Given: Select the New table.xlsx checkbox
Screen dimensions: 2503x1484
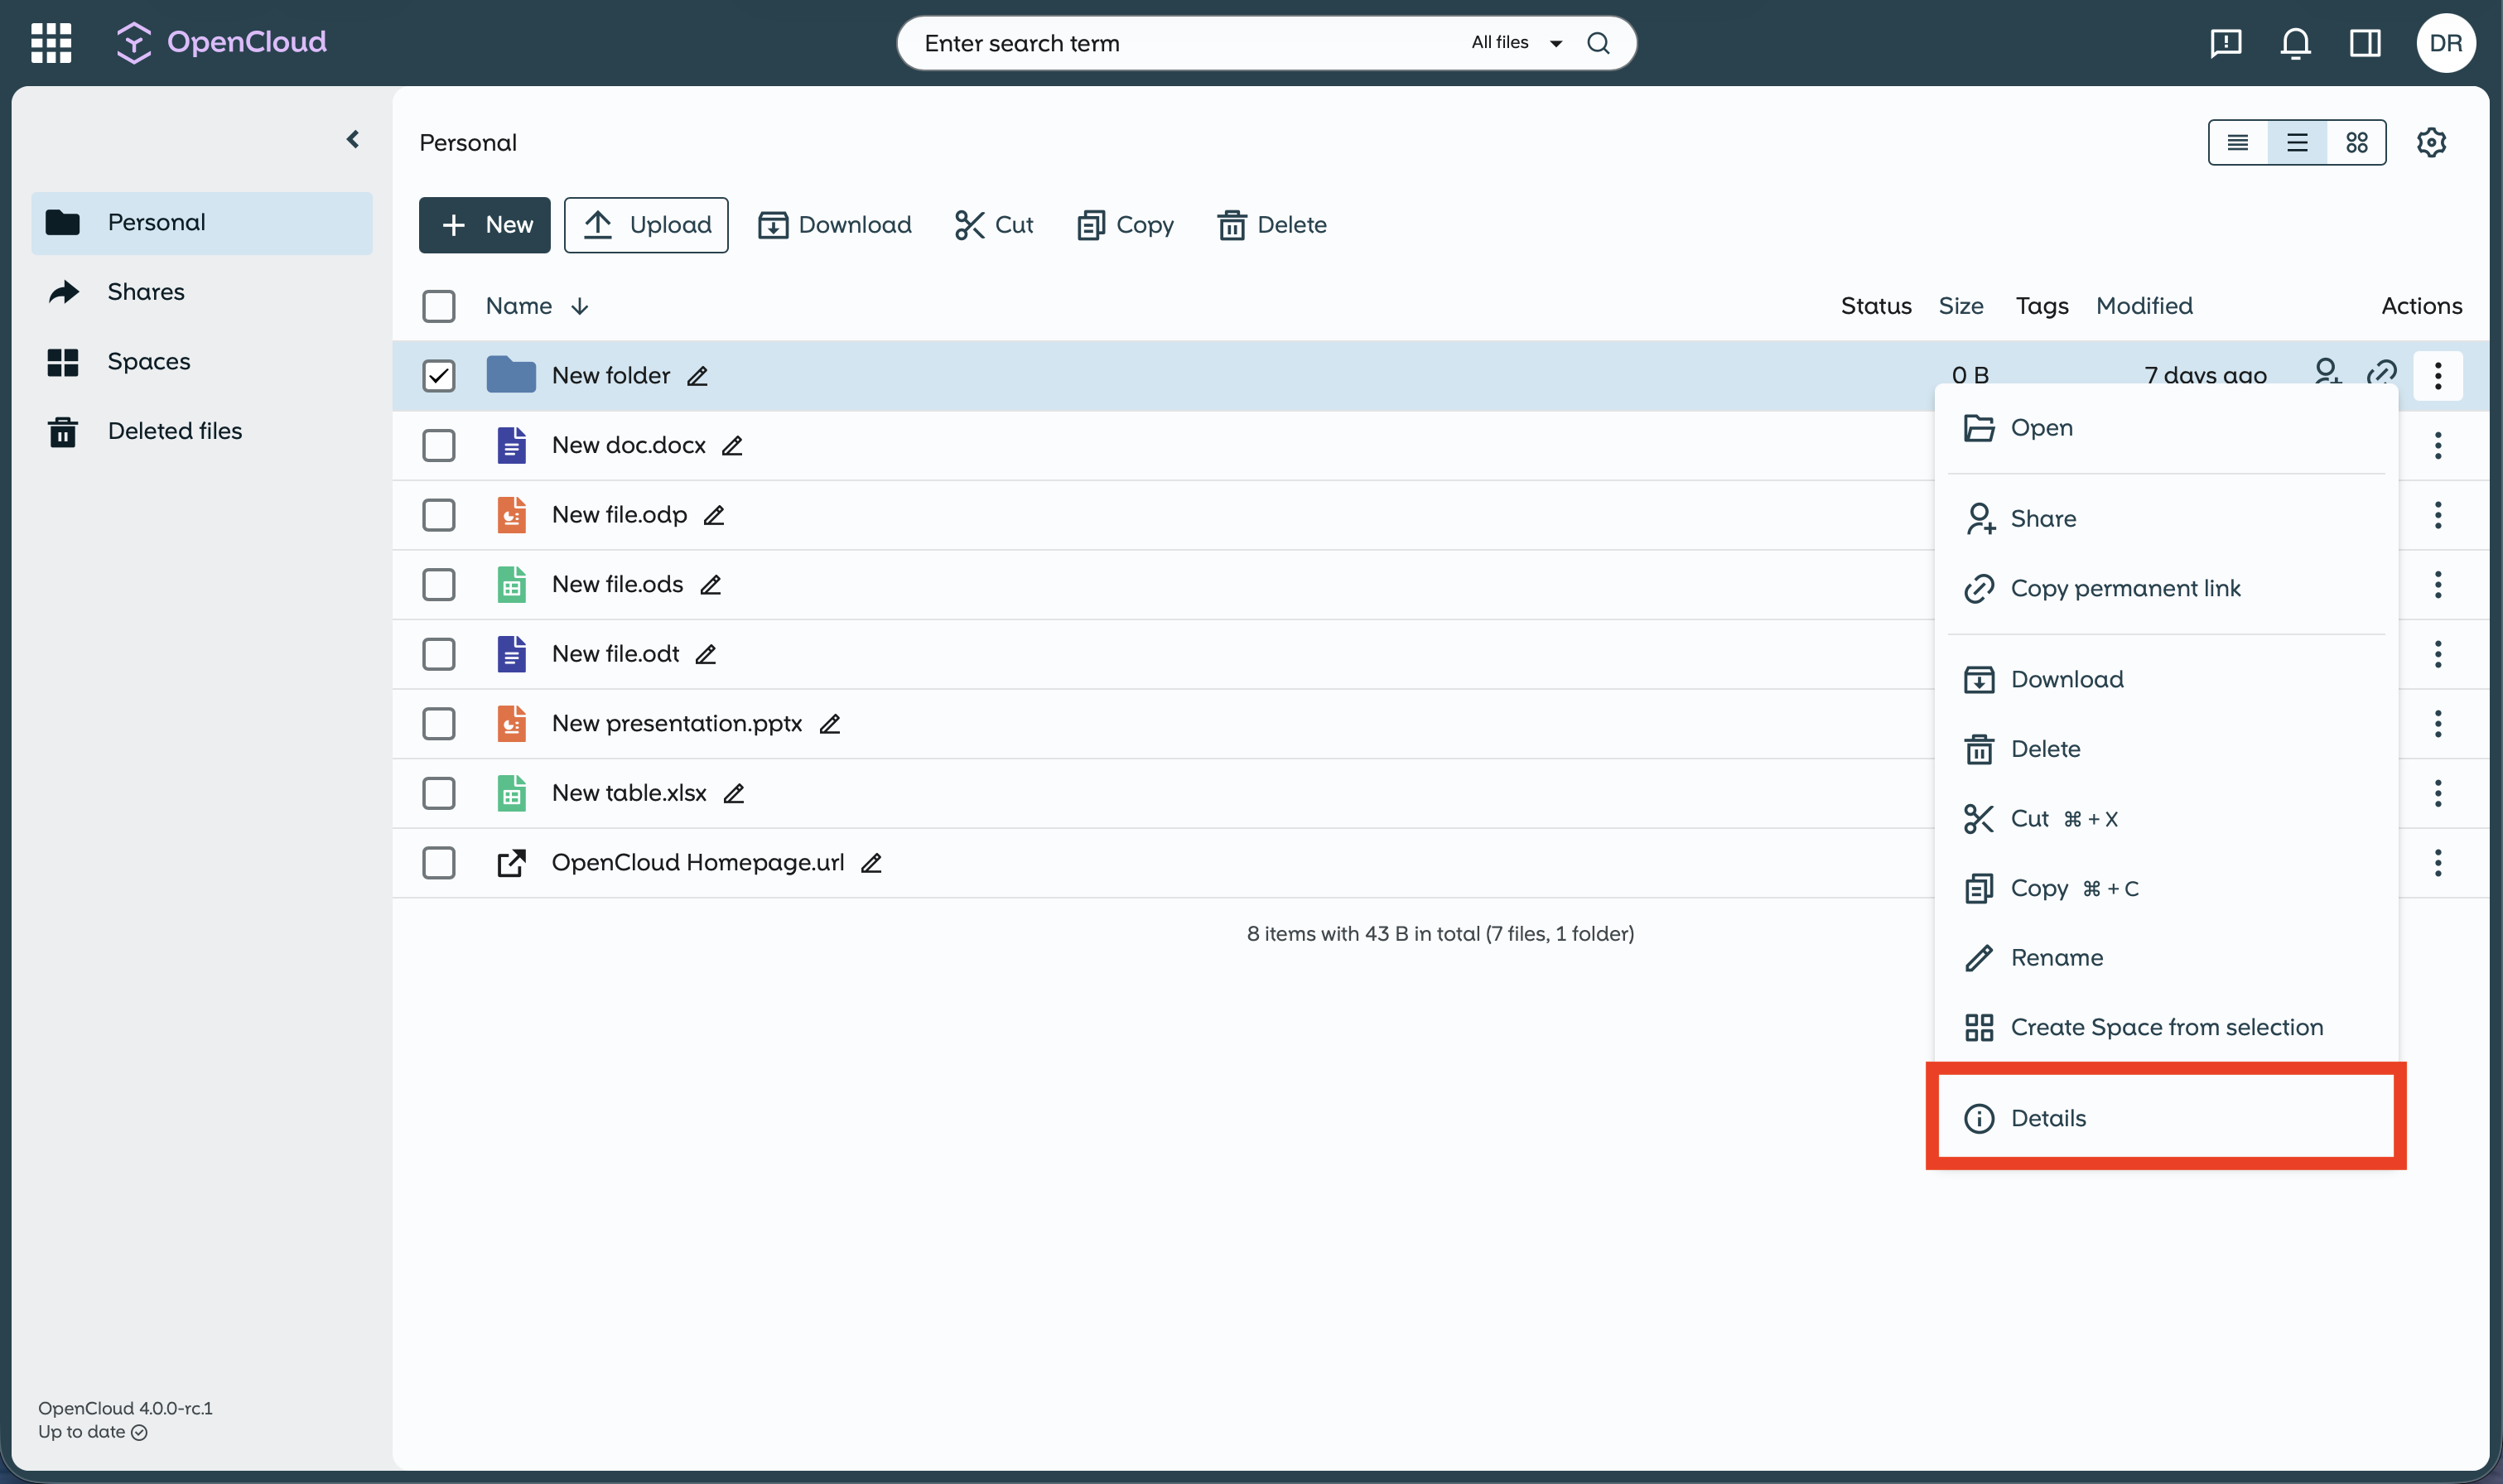Looking at the screenshot, I should [438, 792].
